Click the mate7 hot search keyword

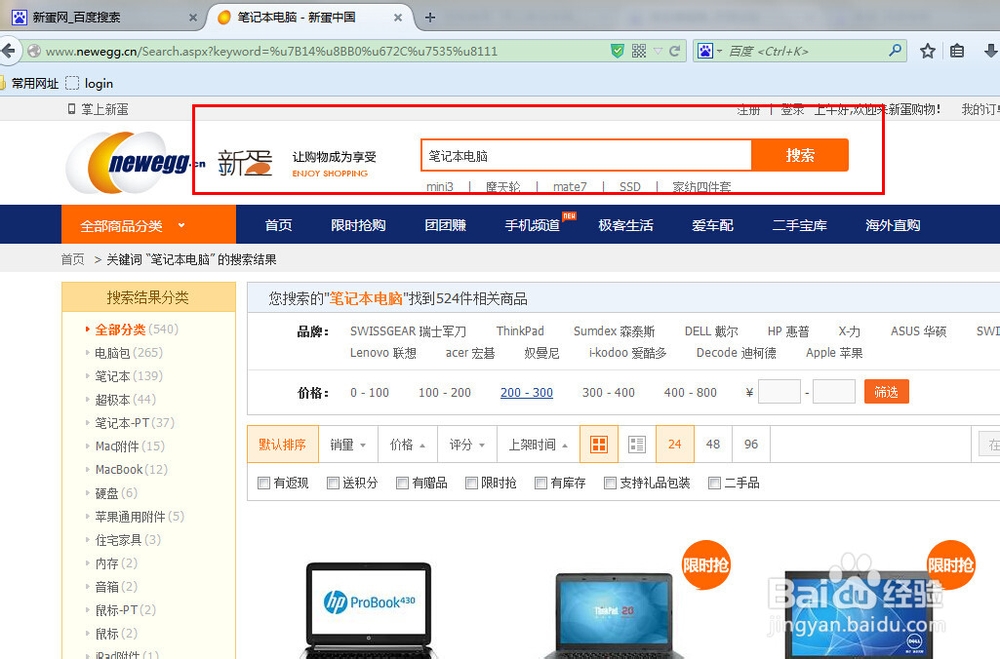coord(570,187)
